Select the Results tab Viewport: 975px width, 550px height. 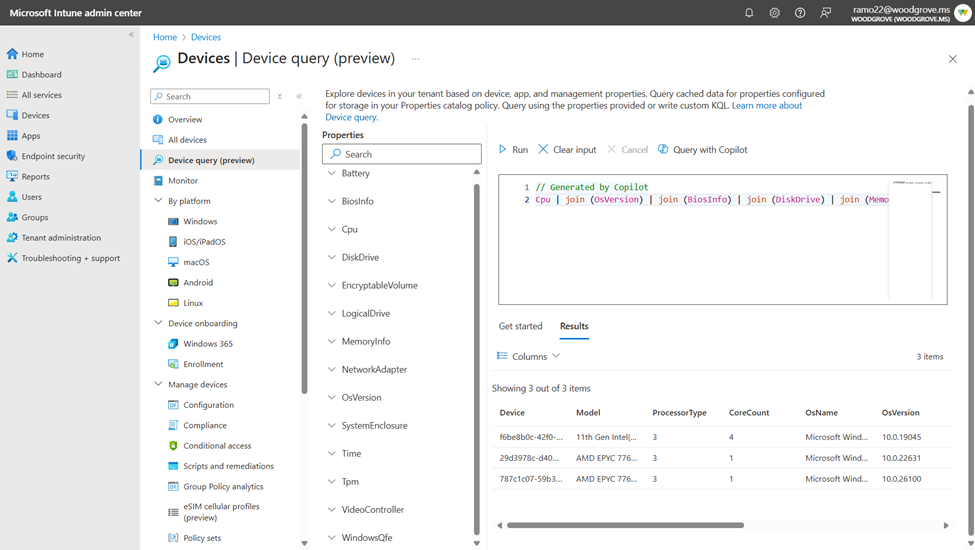pos(574,326)
